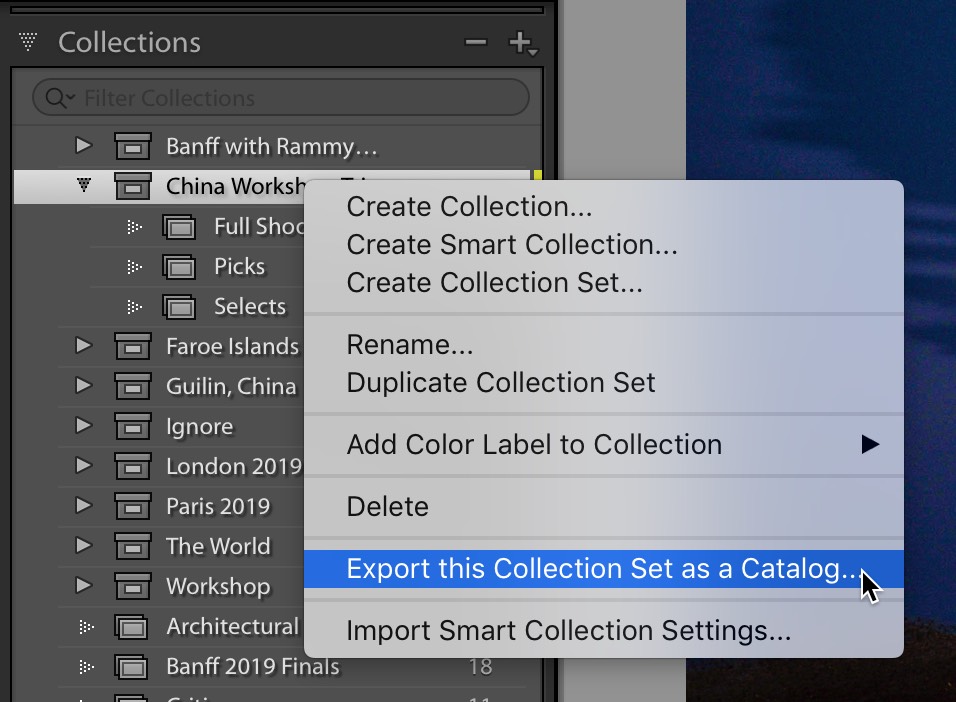Screen dimensions: 956x702
Task: Click Export this Collection Set as a Catalog
Action: click(x=604, y=568)
